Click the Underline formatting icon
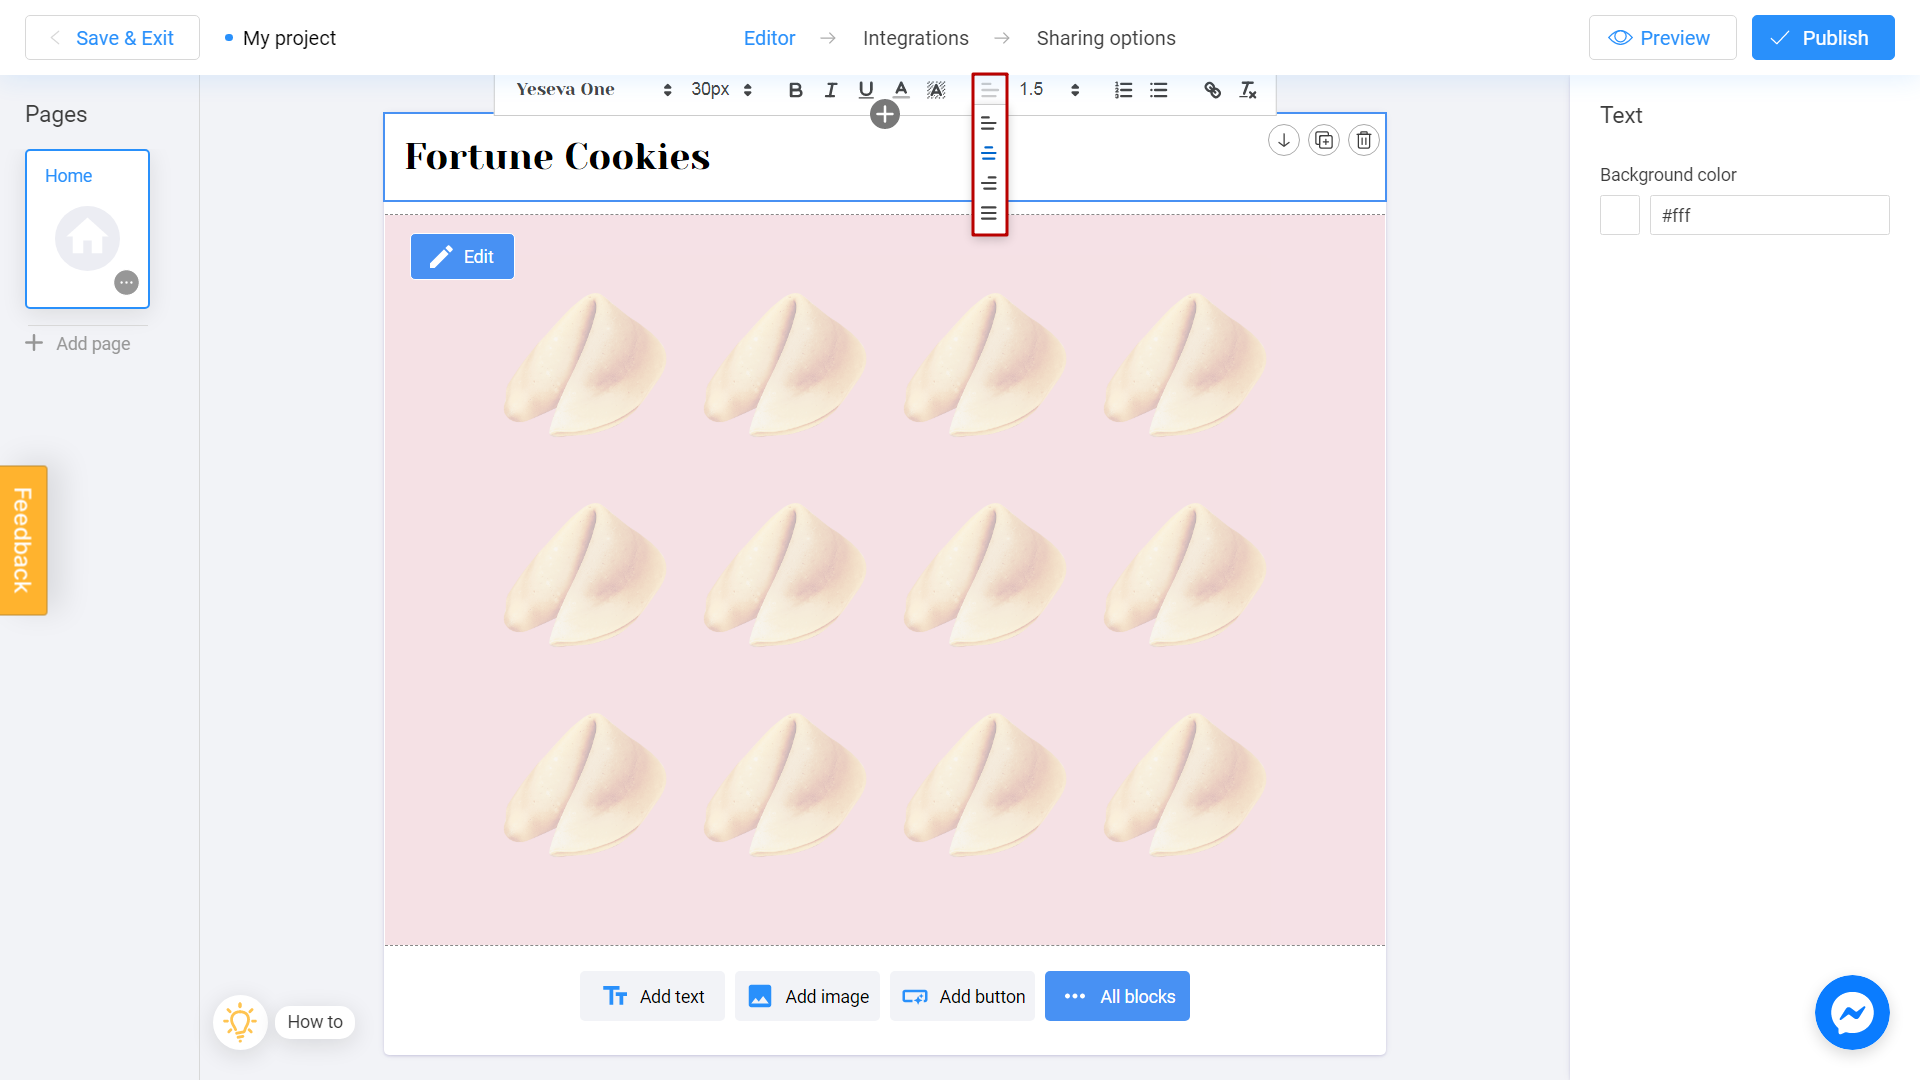 pos(865,90)
